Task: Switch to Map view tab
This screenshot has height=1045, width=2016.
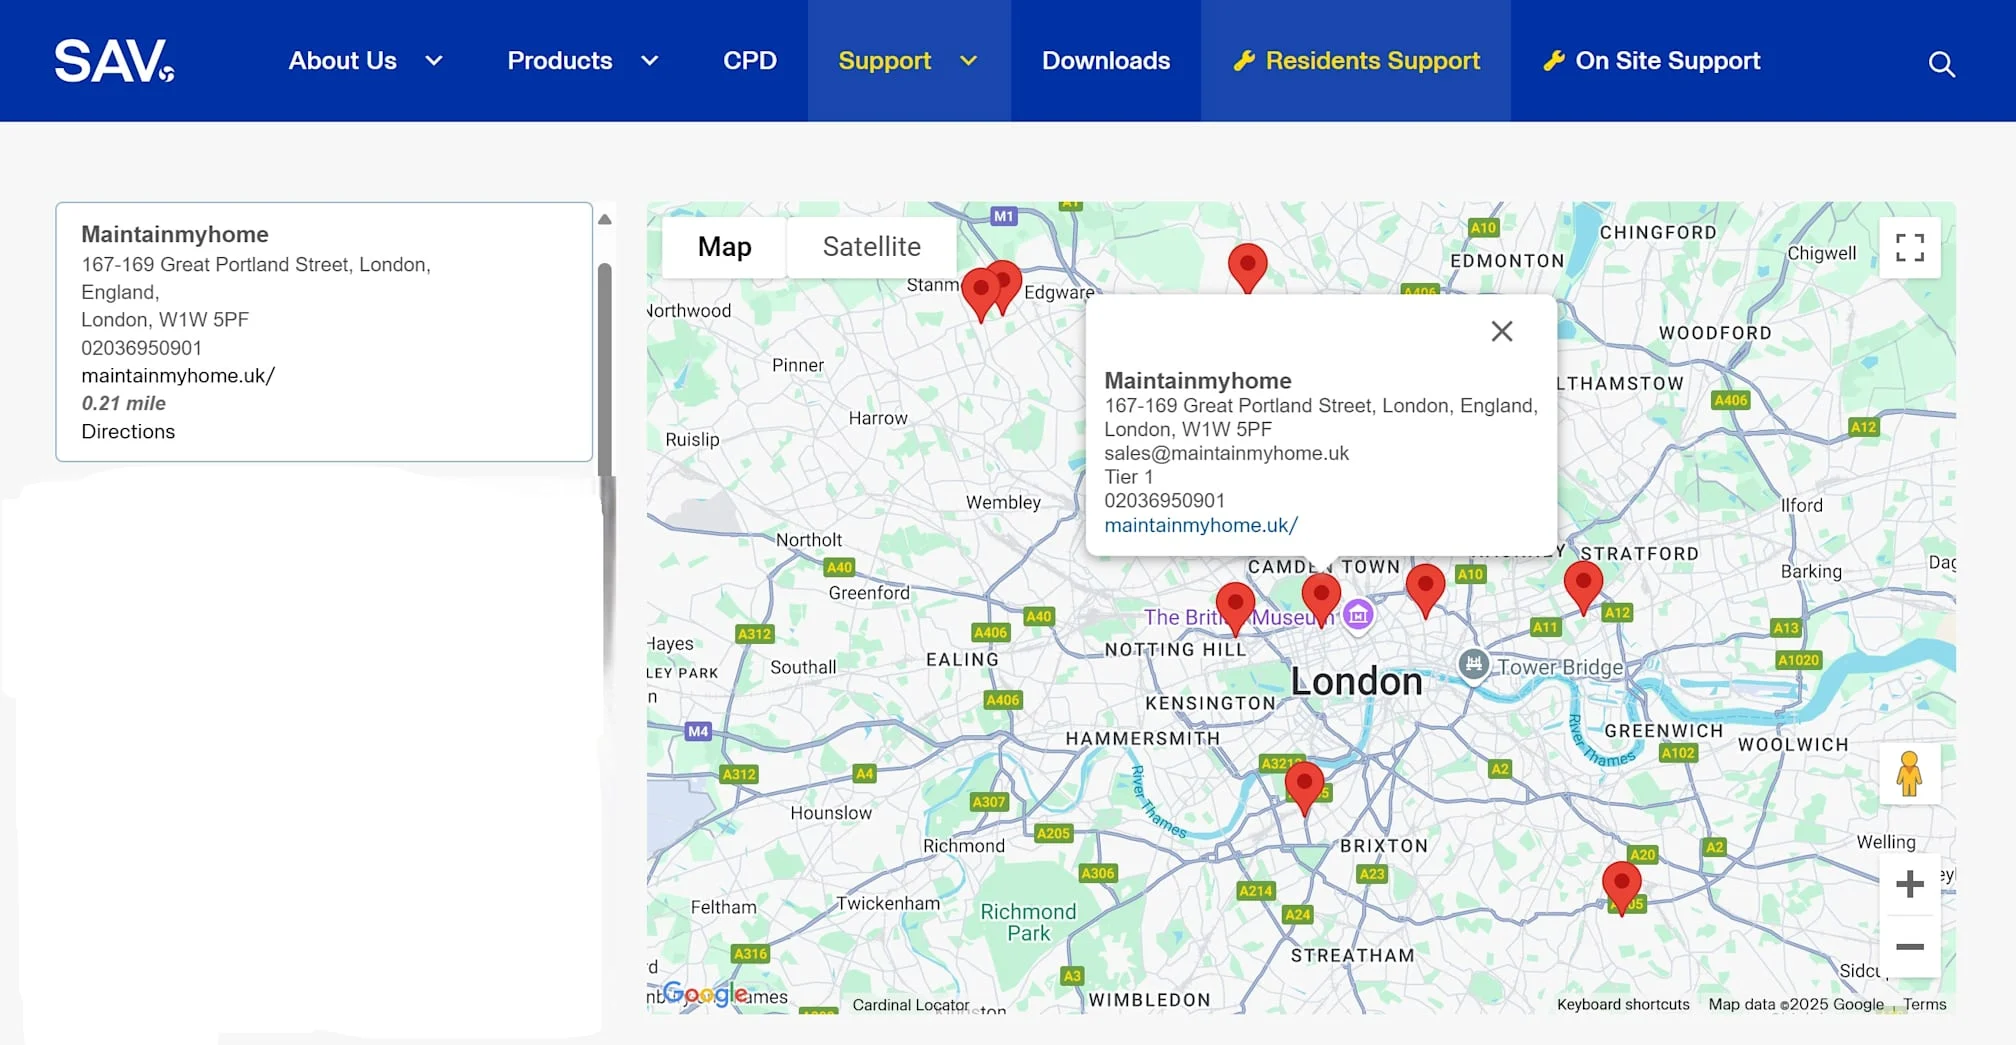Action: pos(724,247)
